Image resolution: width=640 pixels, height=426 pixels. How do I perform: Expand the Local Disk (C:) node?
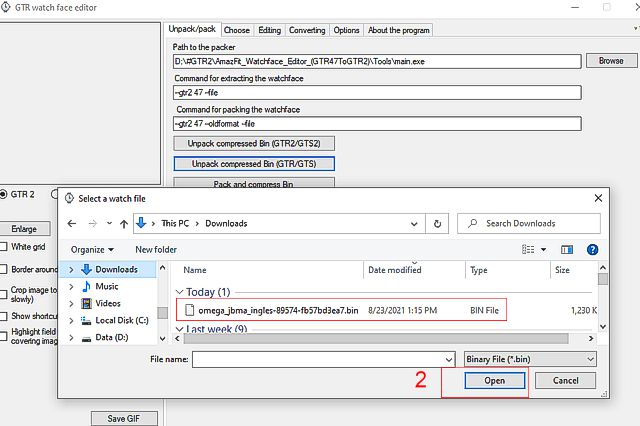tap(71, 321)
